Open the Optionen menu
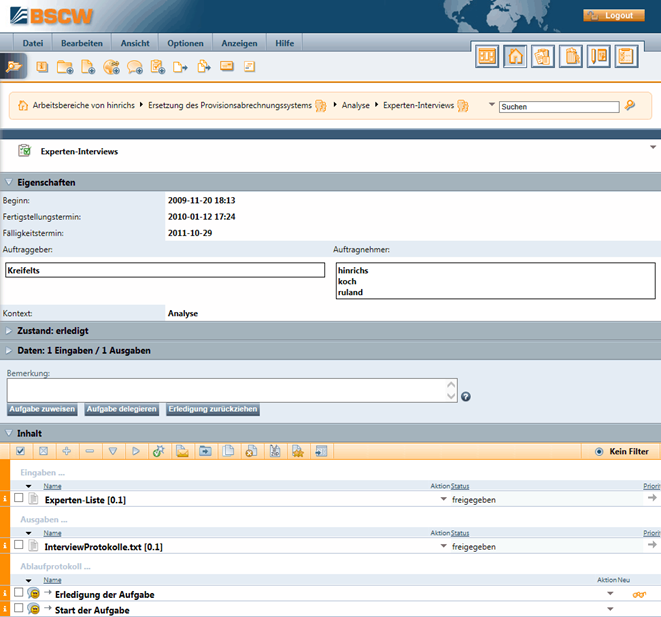 tap(185, 43)
